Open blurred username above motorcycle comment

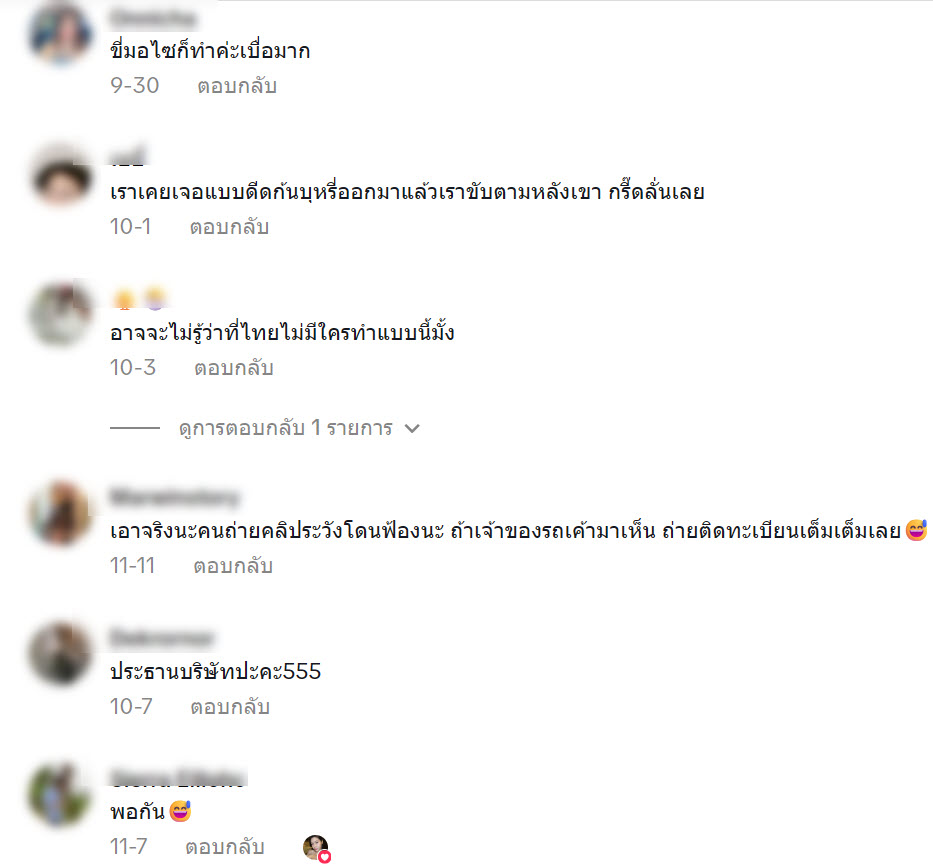click(153, 18)
